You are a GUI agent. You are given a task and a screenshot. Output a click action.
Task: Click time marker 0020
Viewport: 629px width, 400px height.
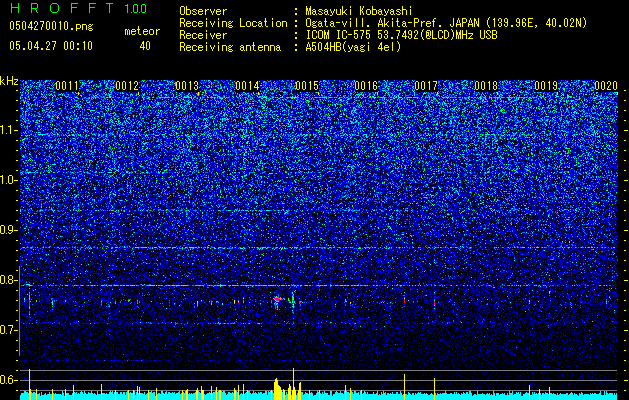coord(606,86)
